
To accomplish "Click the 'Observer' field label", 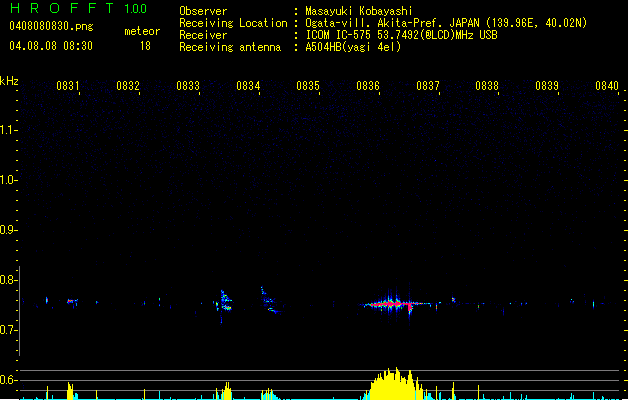I will pyautogui.click(x=203, y=11).
